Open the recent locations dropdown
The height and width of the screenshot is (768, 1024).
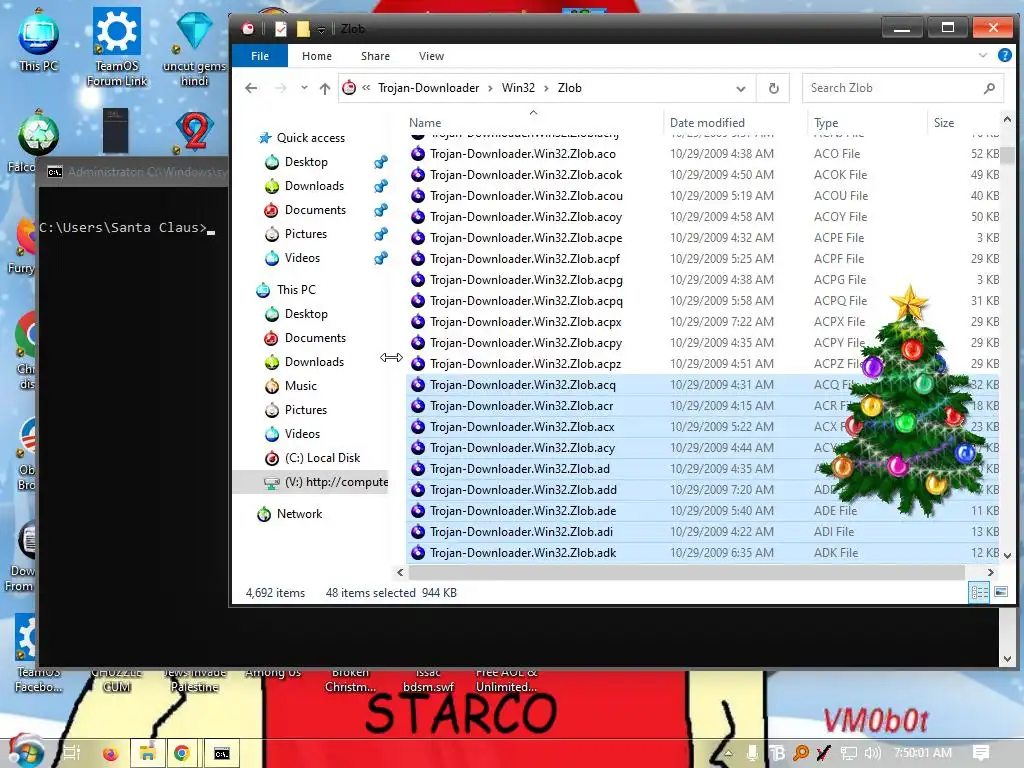click(x=304, y=88)
